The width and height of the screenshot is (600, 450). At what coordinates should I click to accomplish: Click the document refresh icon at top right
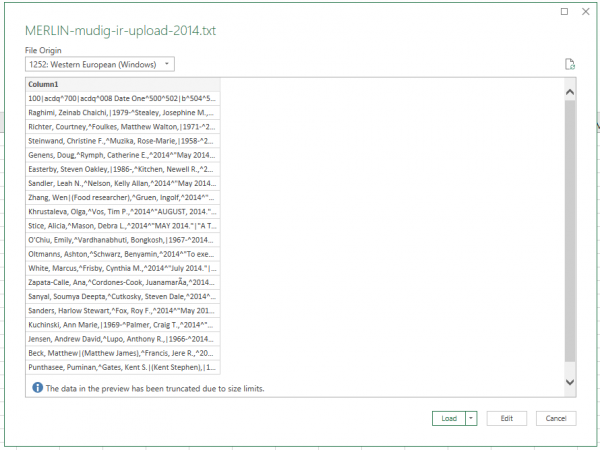(x=569, y=64)
